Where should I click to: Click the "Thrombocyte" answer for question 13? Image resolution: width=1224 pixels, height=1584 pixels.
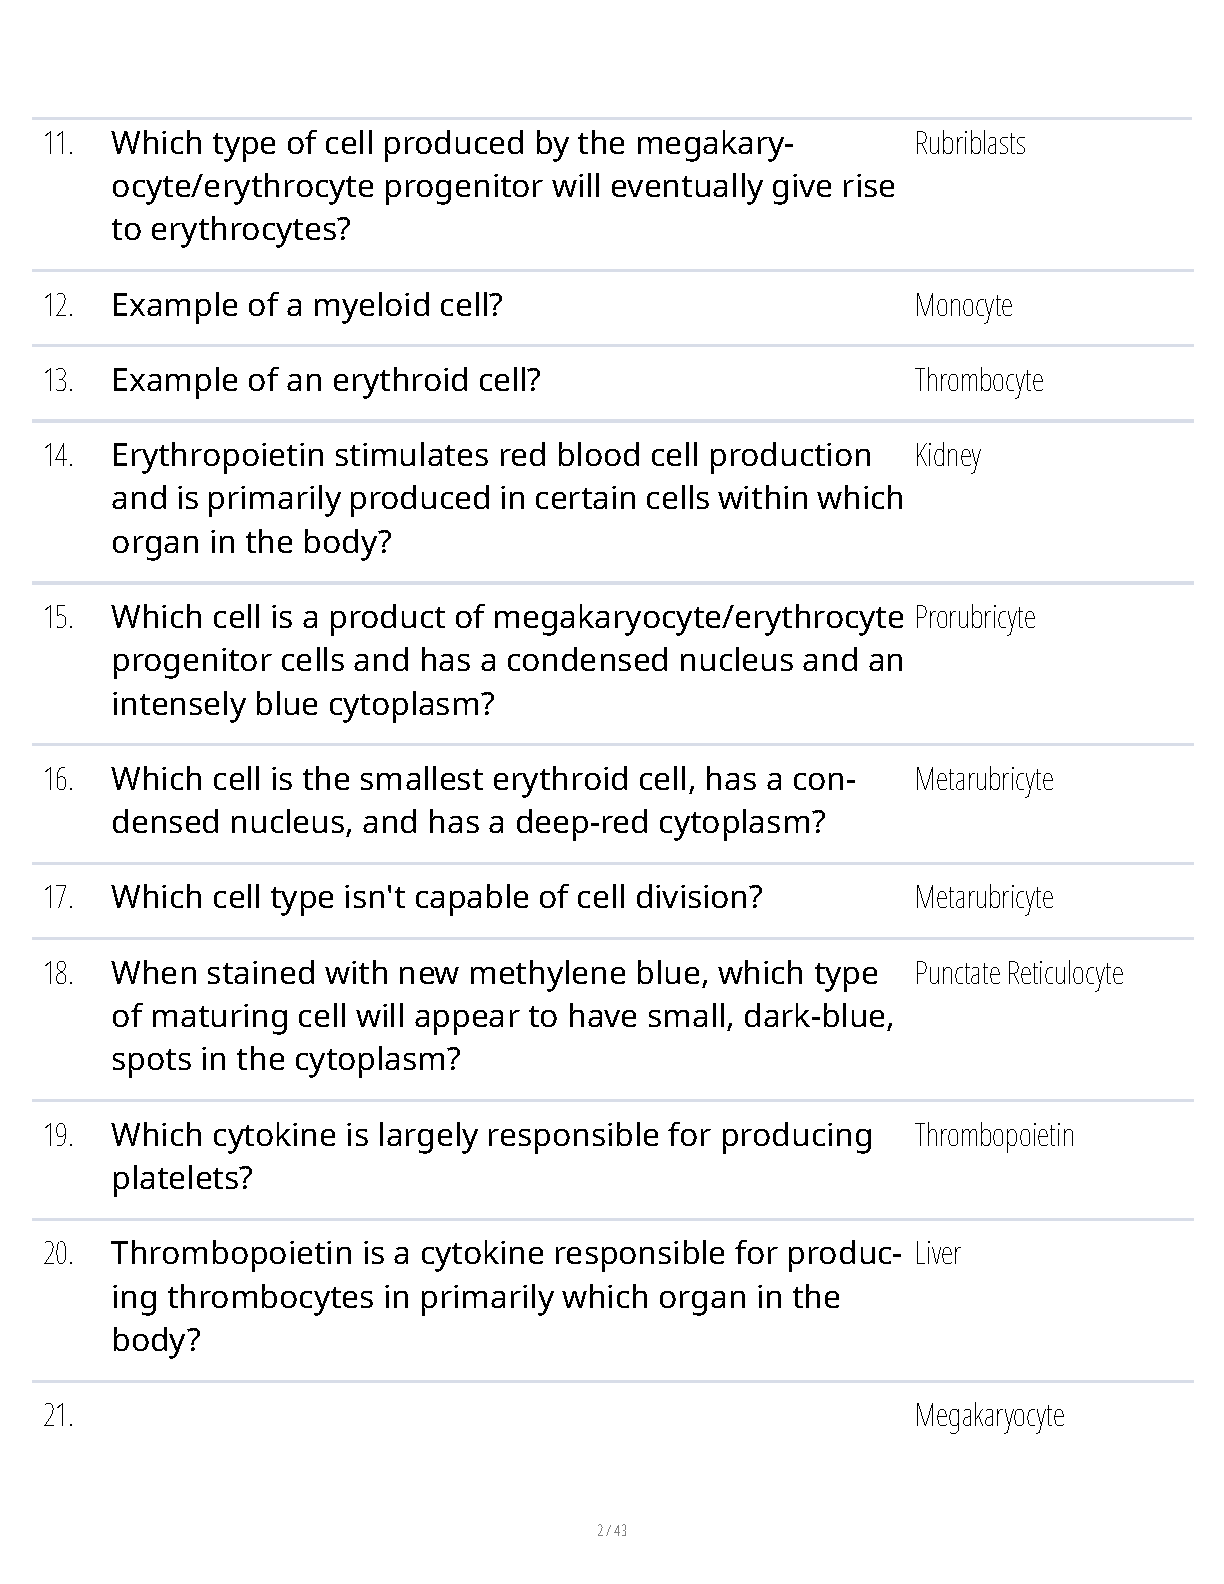coord(978,381)
